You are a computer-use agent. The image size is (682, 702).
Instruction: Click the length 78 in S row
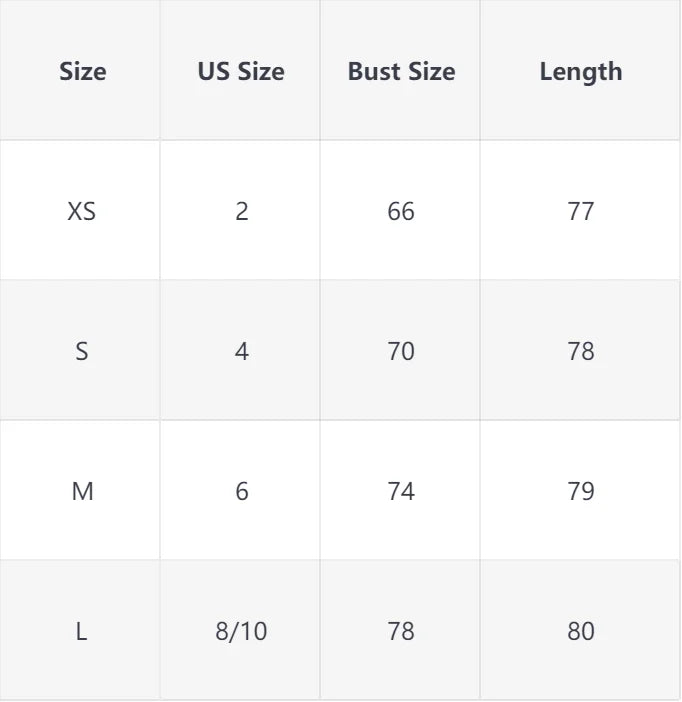pyautogui.click(x=580, y=352)
